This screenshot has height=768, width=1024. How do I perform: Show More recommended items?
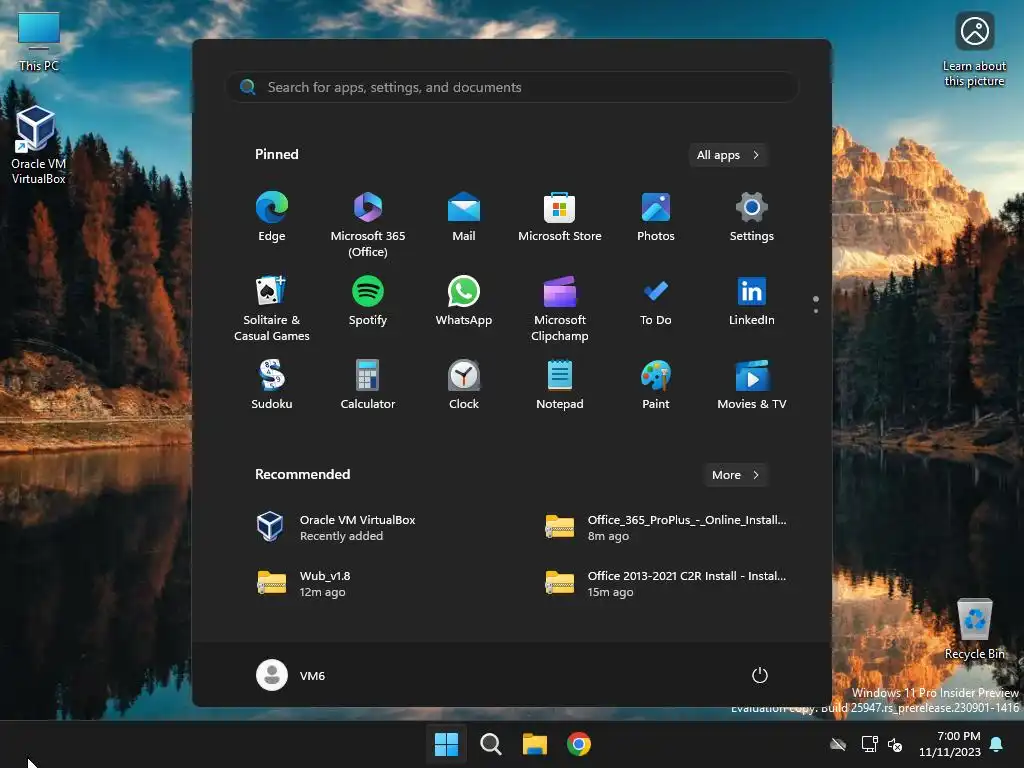(735, 475)
